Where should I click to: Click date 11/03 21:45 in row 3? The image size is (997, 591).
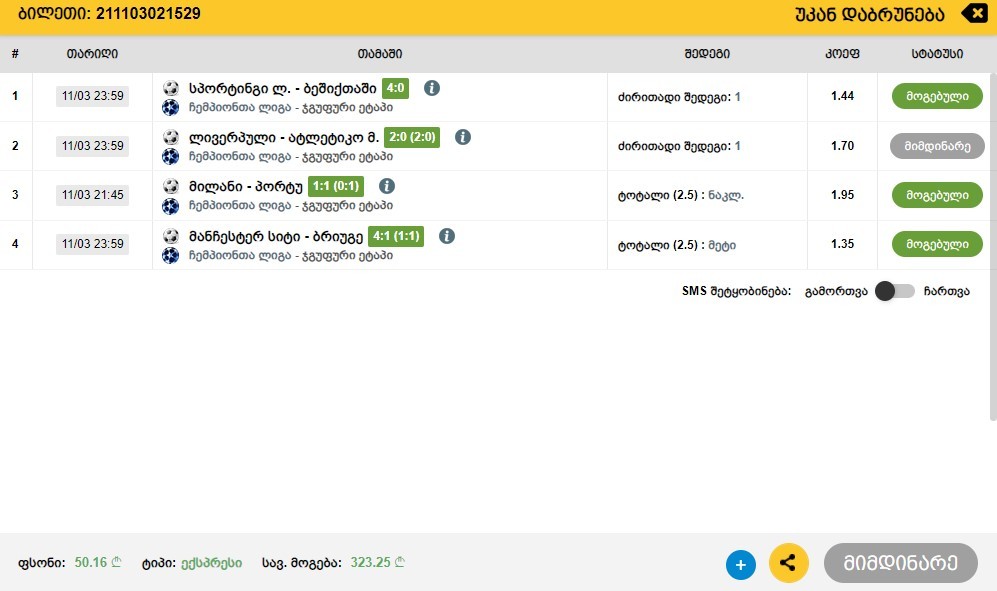pyautogui.click(x=93, y=195)
